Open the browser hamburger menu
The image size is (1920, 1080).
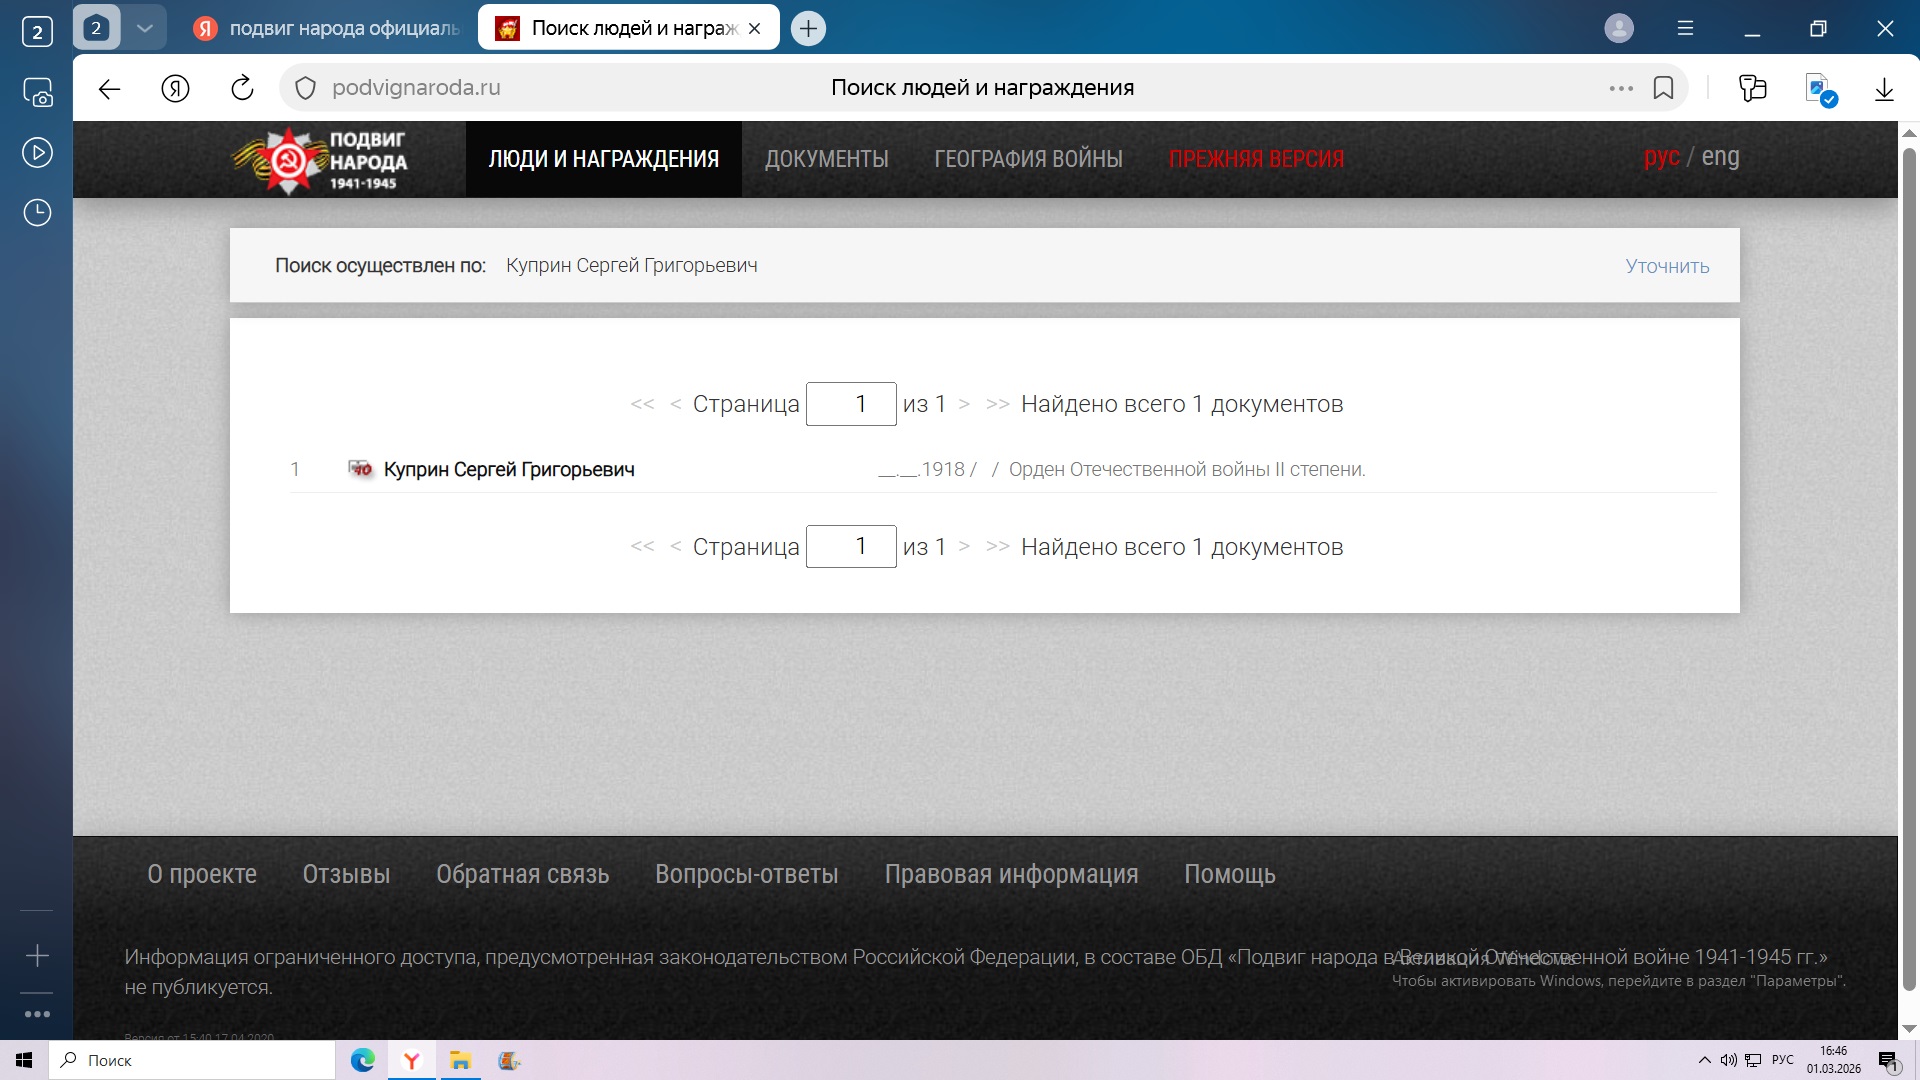pos(1685,28)
